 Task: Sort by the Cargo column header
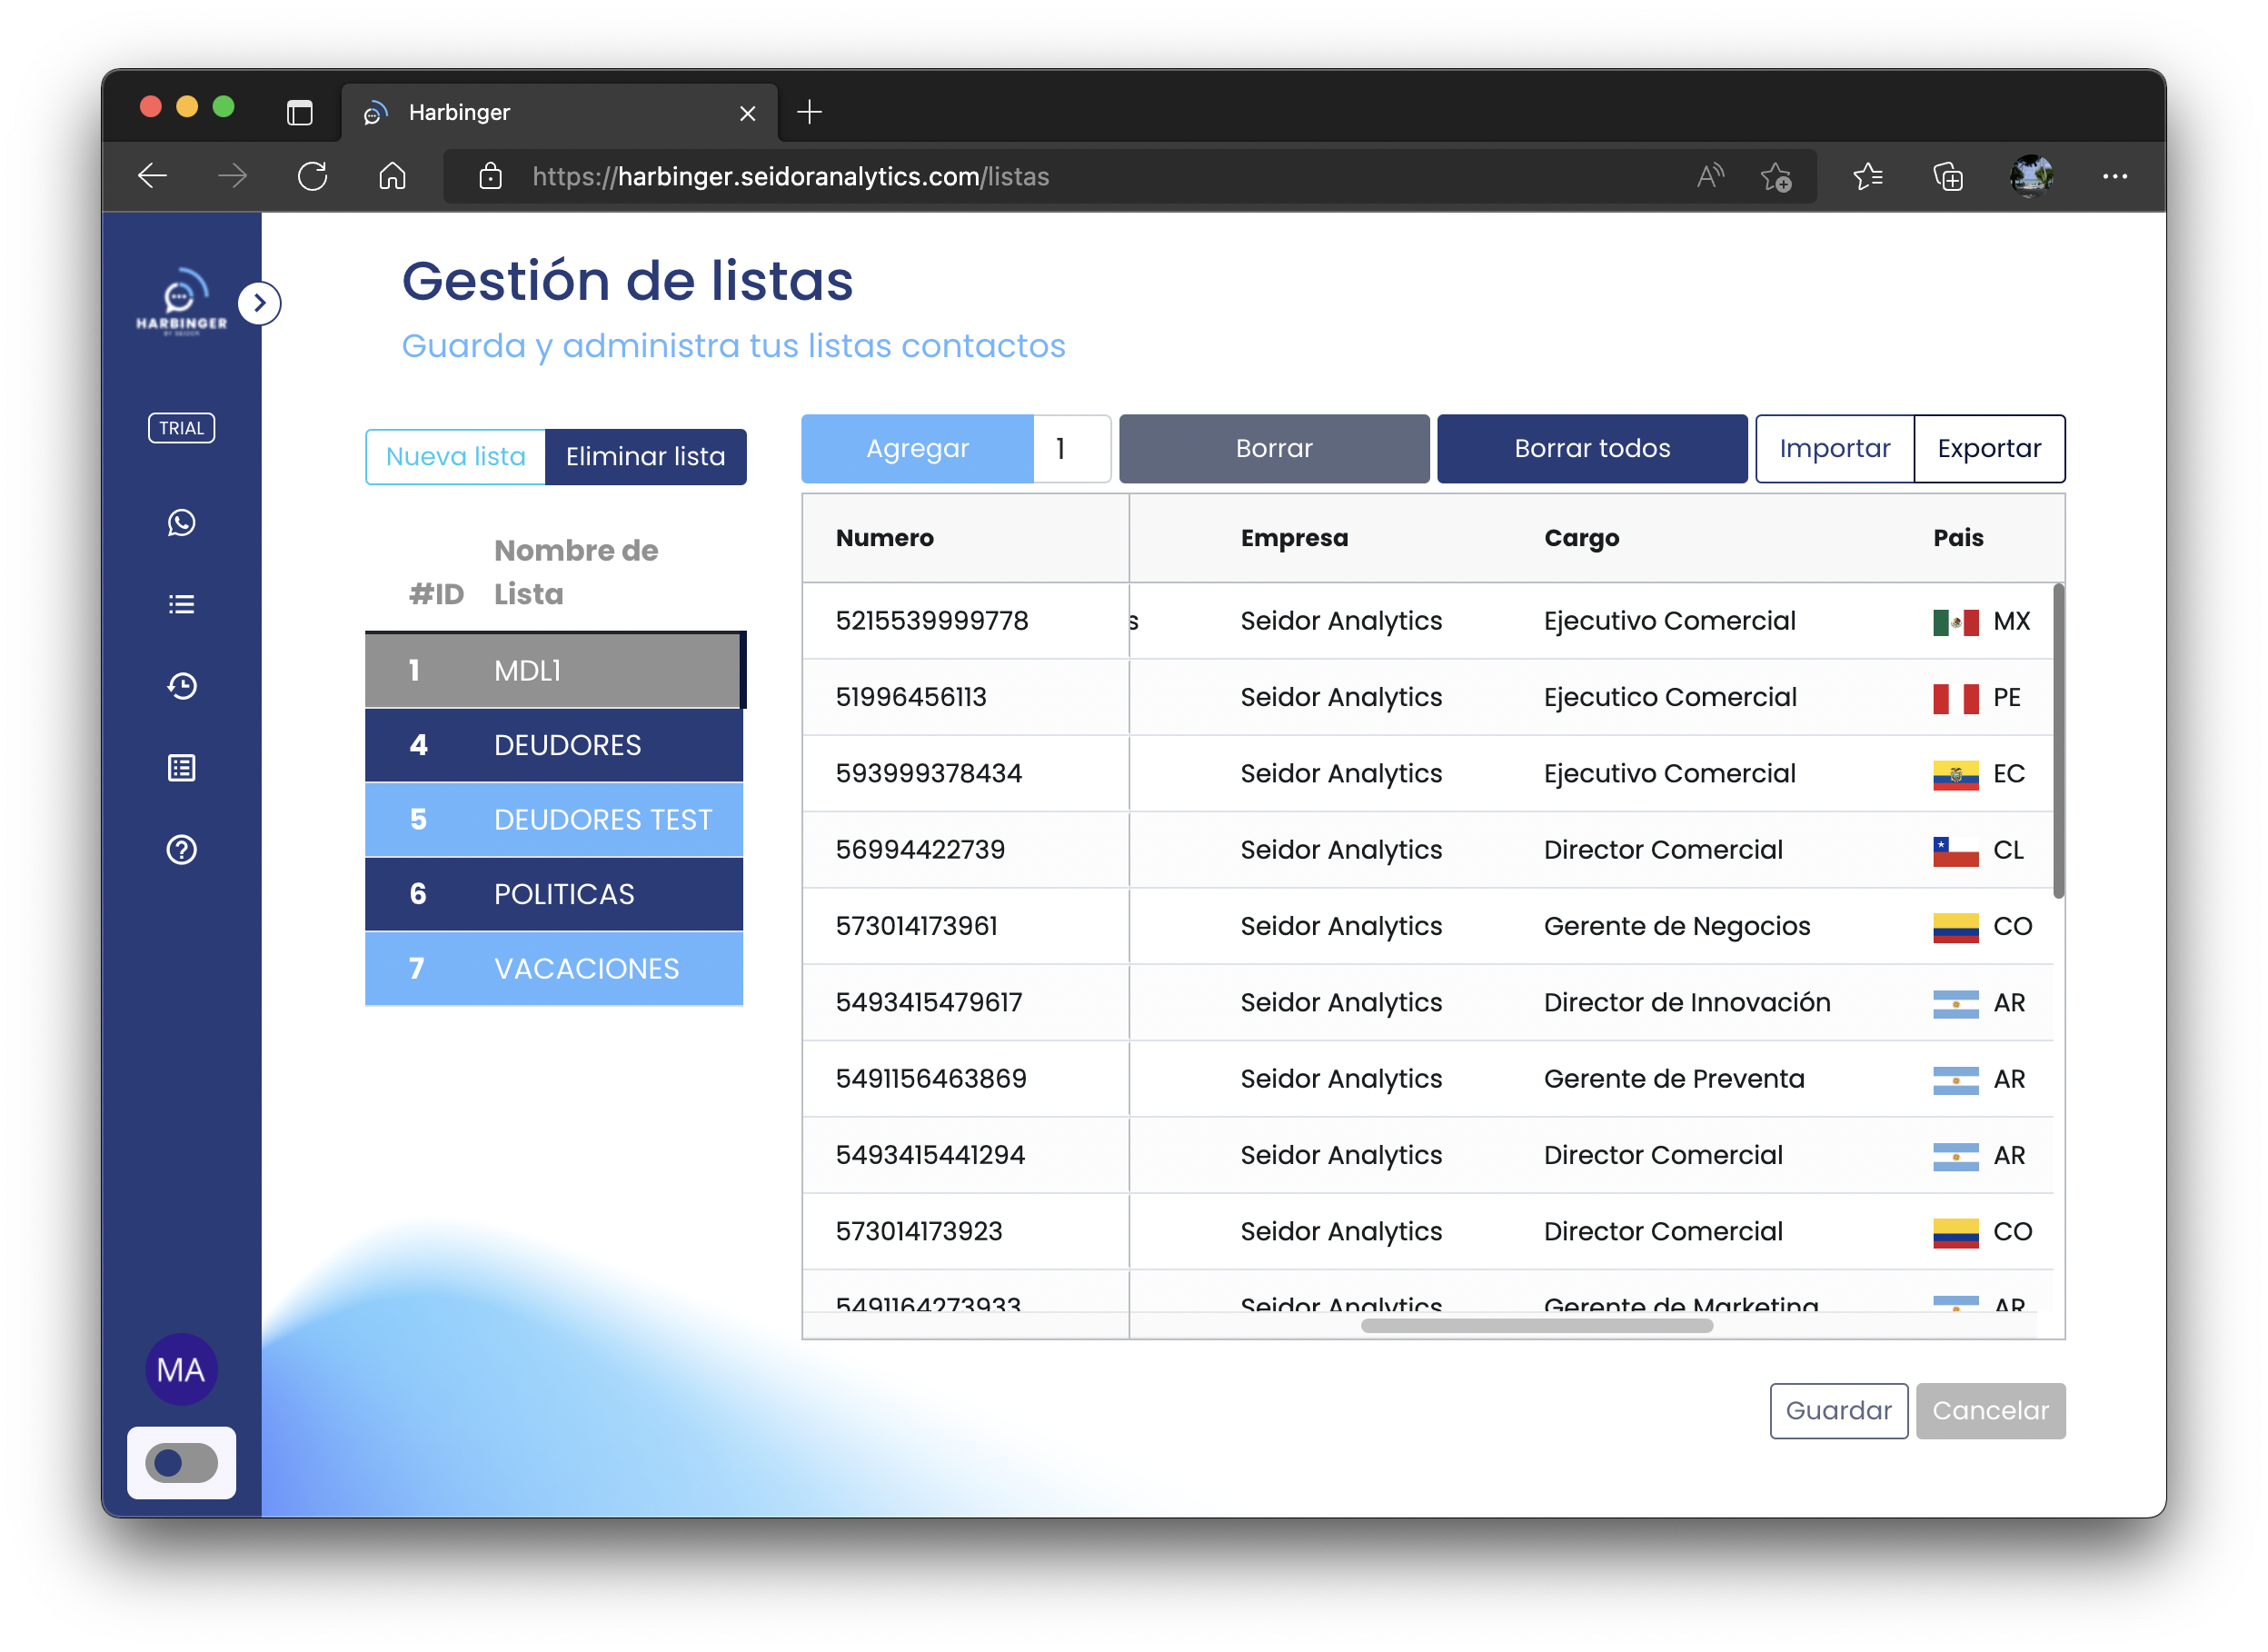pyautogui.click(x=1580, y=538)
